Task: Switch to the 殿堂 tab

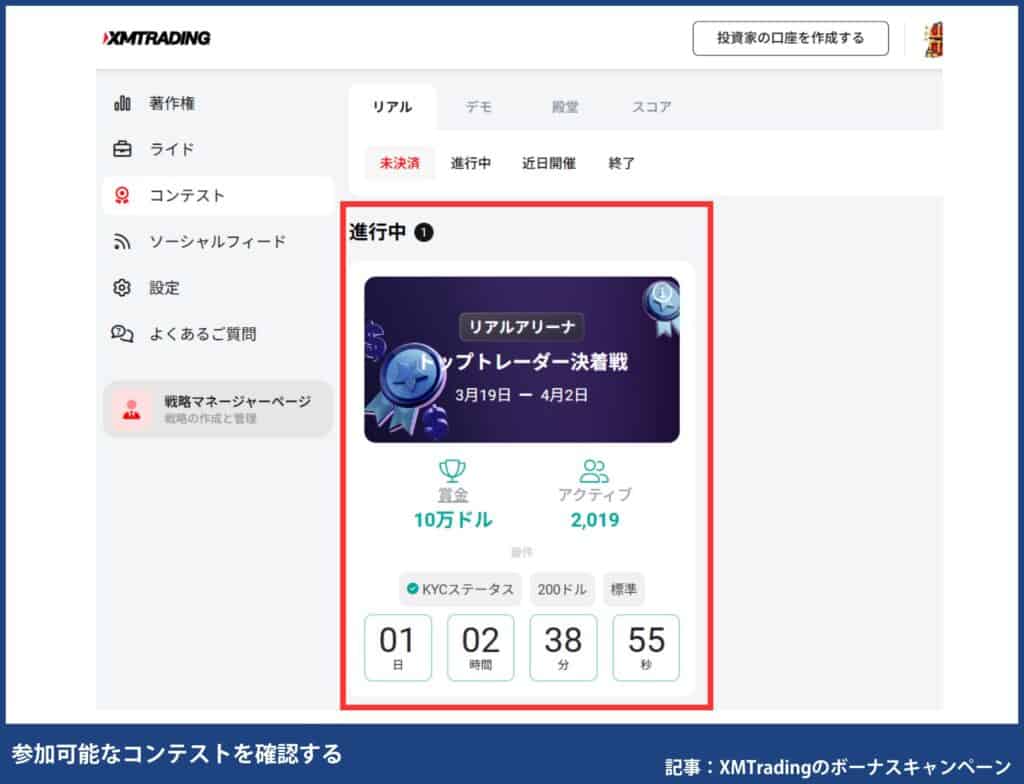Action: click(565, 107)
